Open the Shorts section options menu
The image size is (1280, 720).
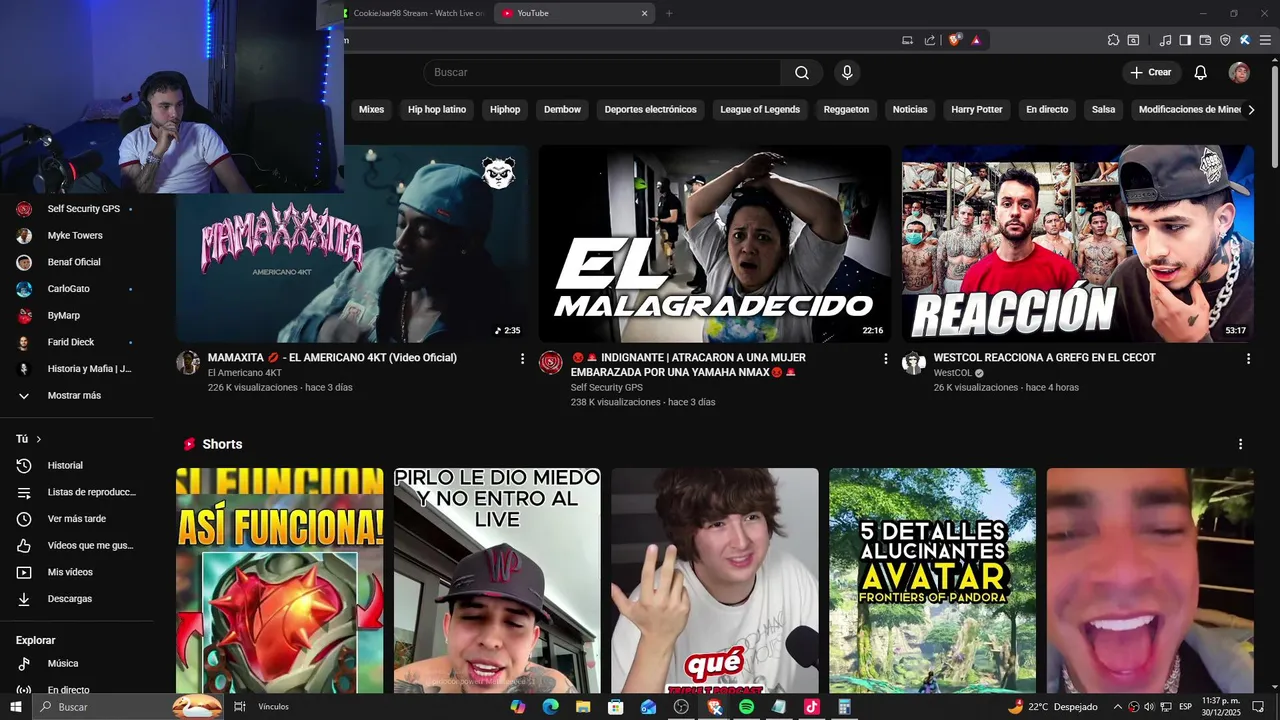1240,444
